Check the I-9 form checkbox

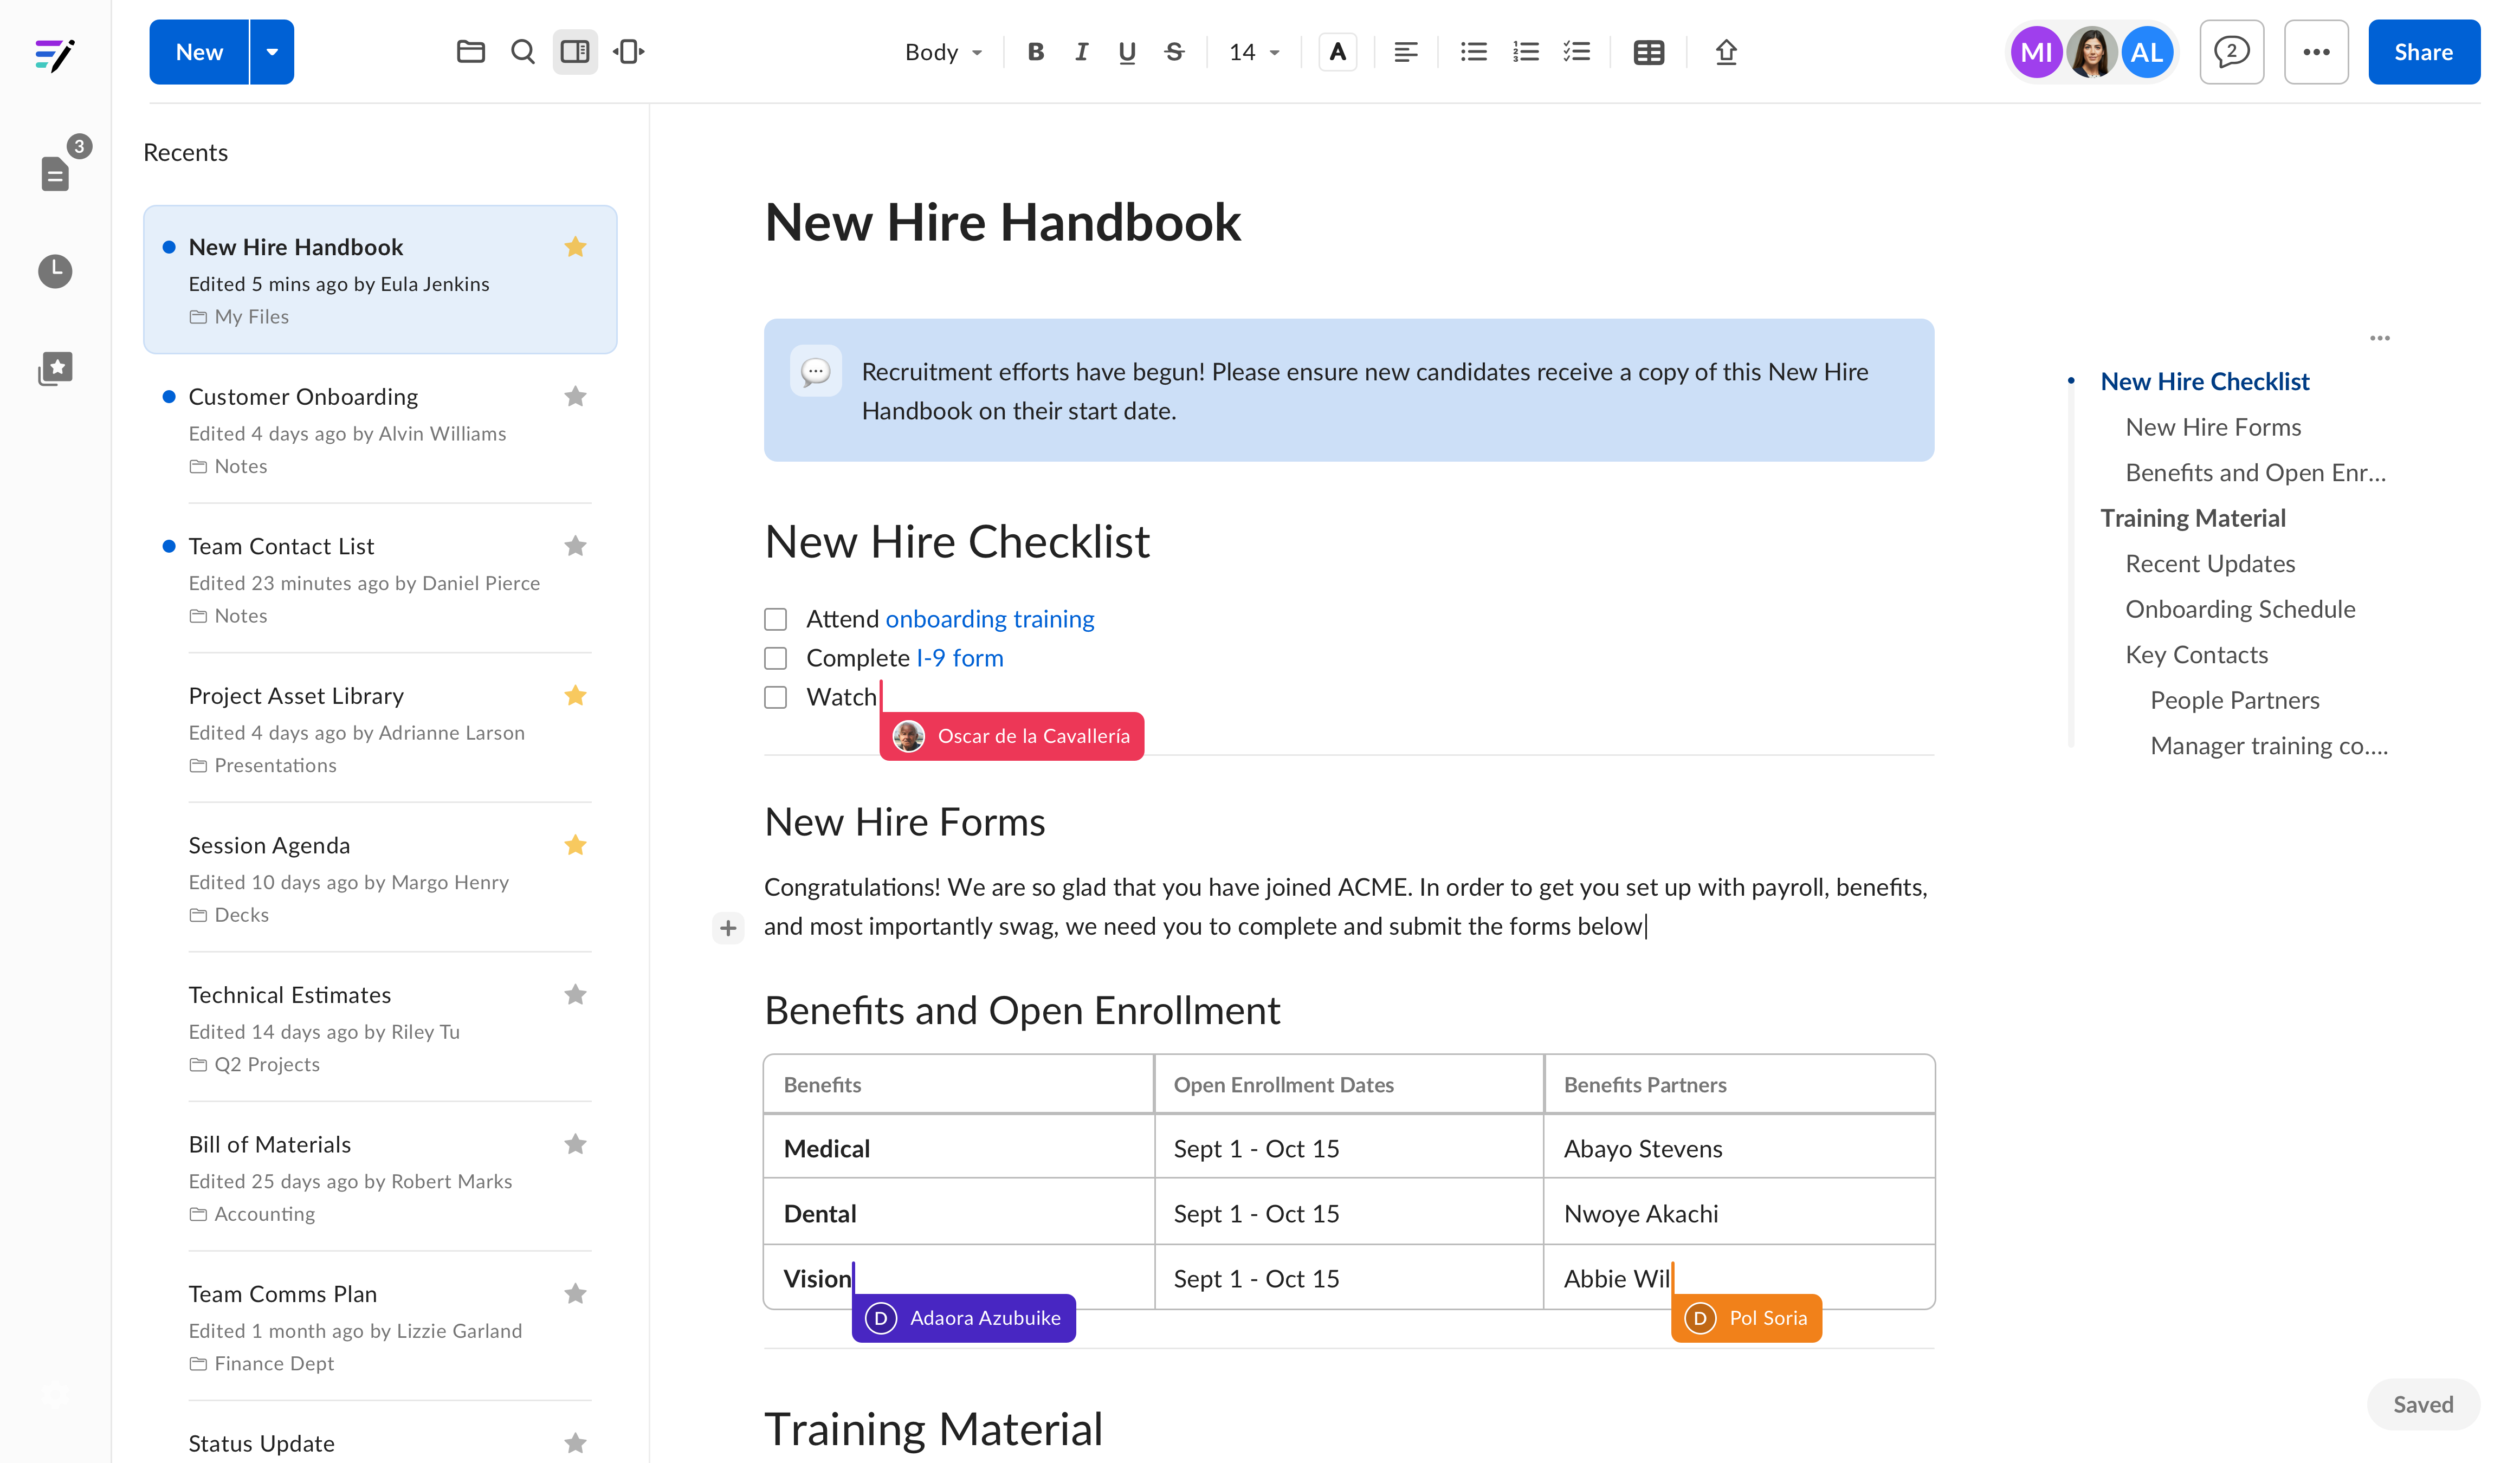(775, 657)
